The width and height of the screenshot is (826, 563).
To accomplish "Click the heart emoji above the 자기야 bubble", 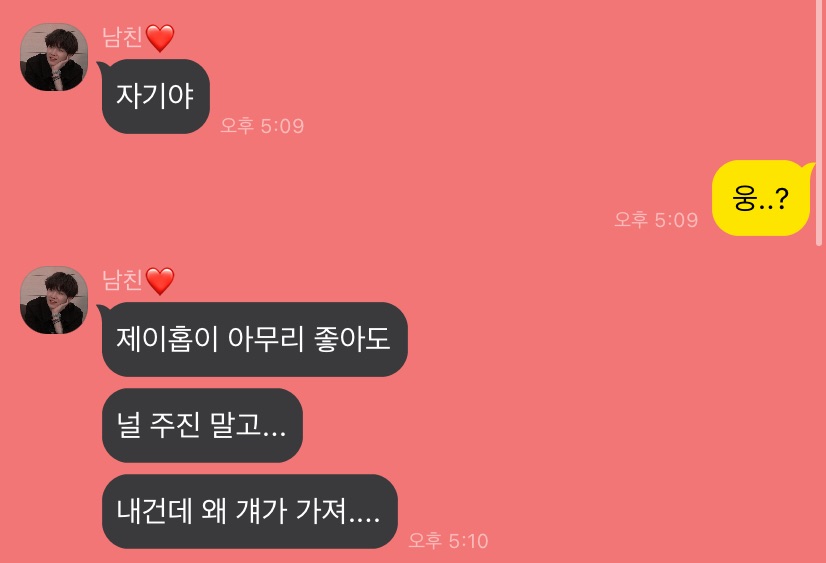I will pos(160,38).
